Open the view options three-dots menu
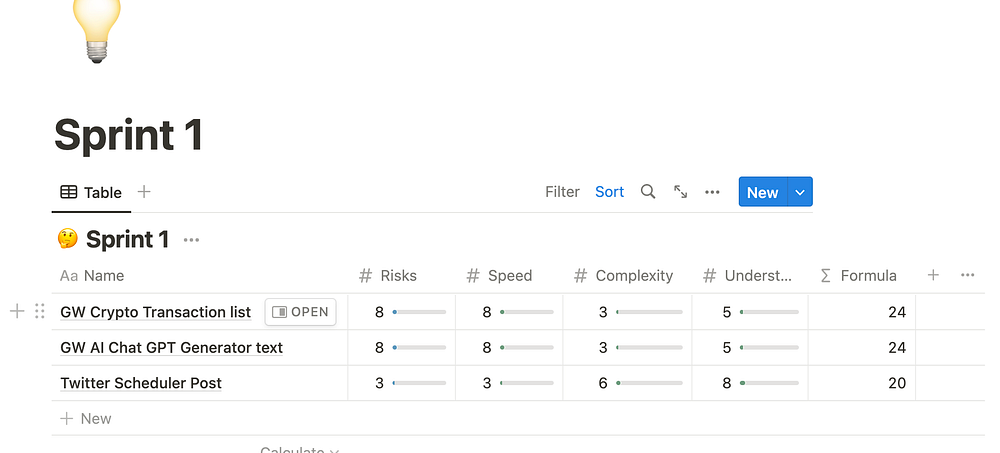Image resolution: width=1000 pixels, height=453 pixels. click(x=712, y=192)
